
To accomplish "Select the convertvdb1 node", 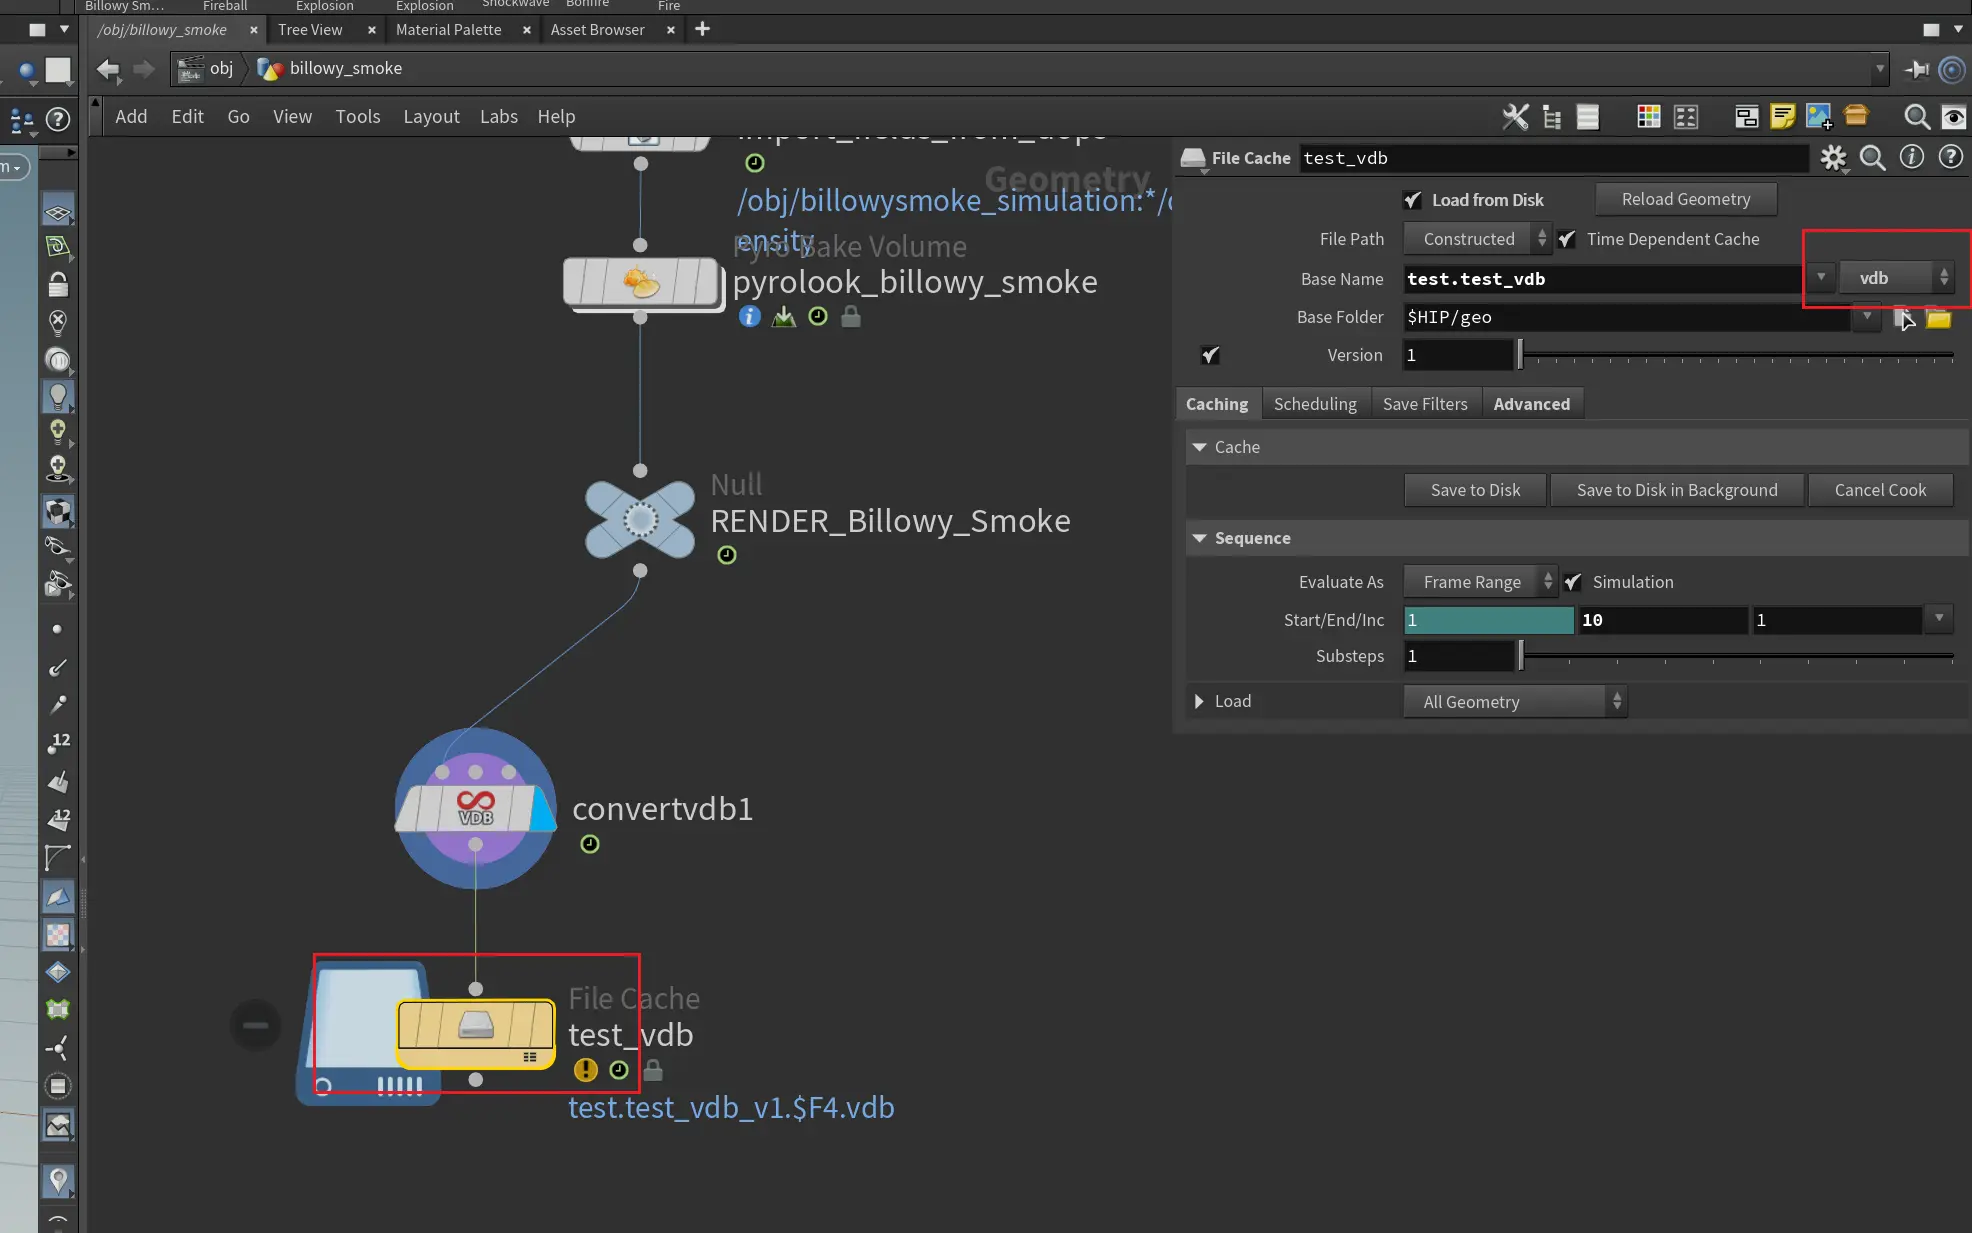I will [x=475, y=808].
